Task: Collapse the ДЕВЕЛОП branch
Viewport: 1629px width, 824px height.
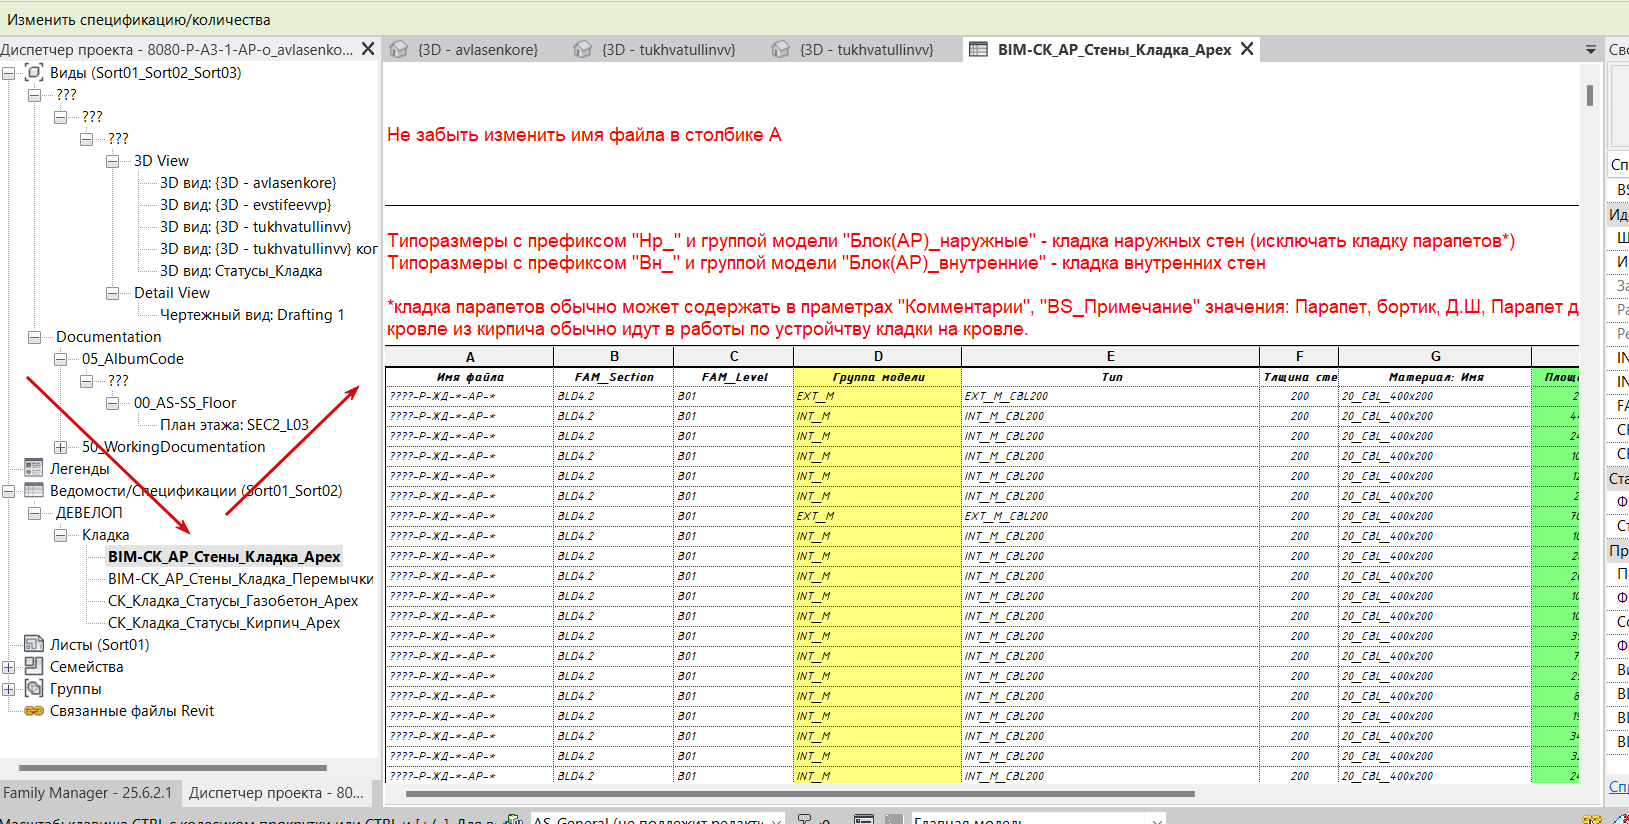Action: click(x=35, y=512)
